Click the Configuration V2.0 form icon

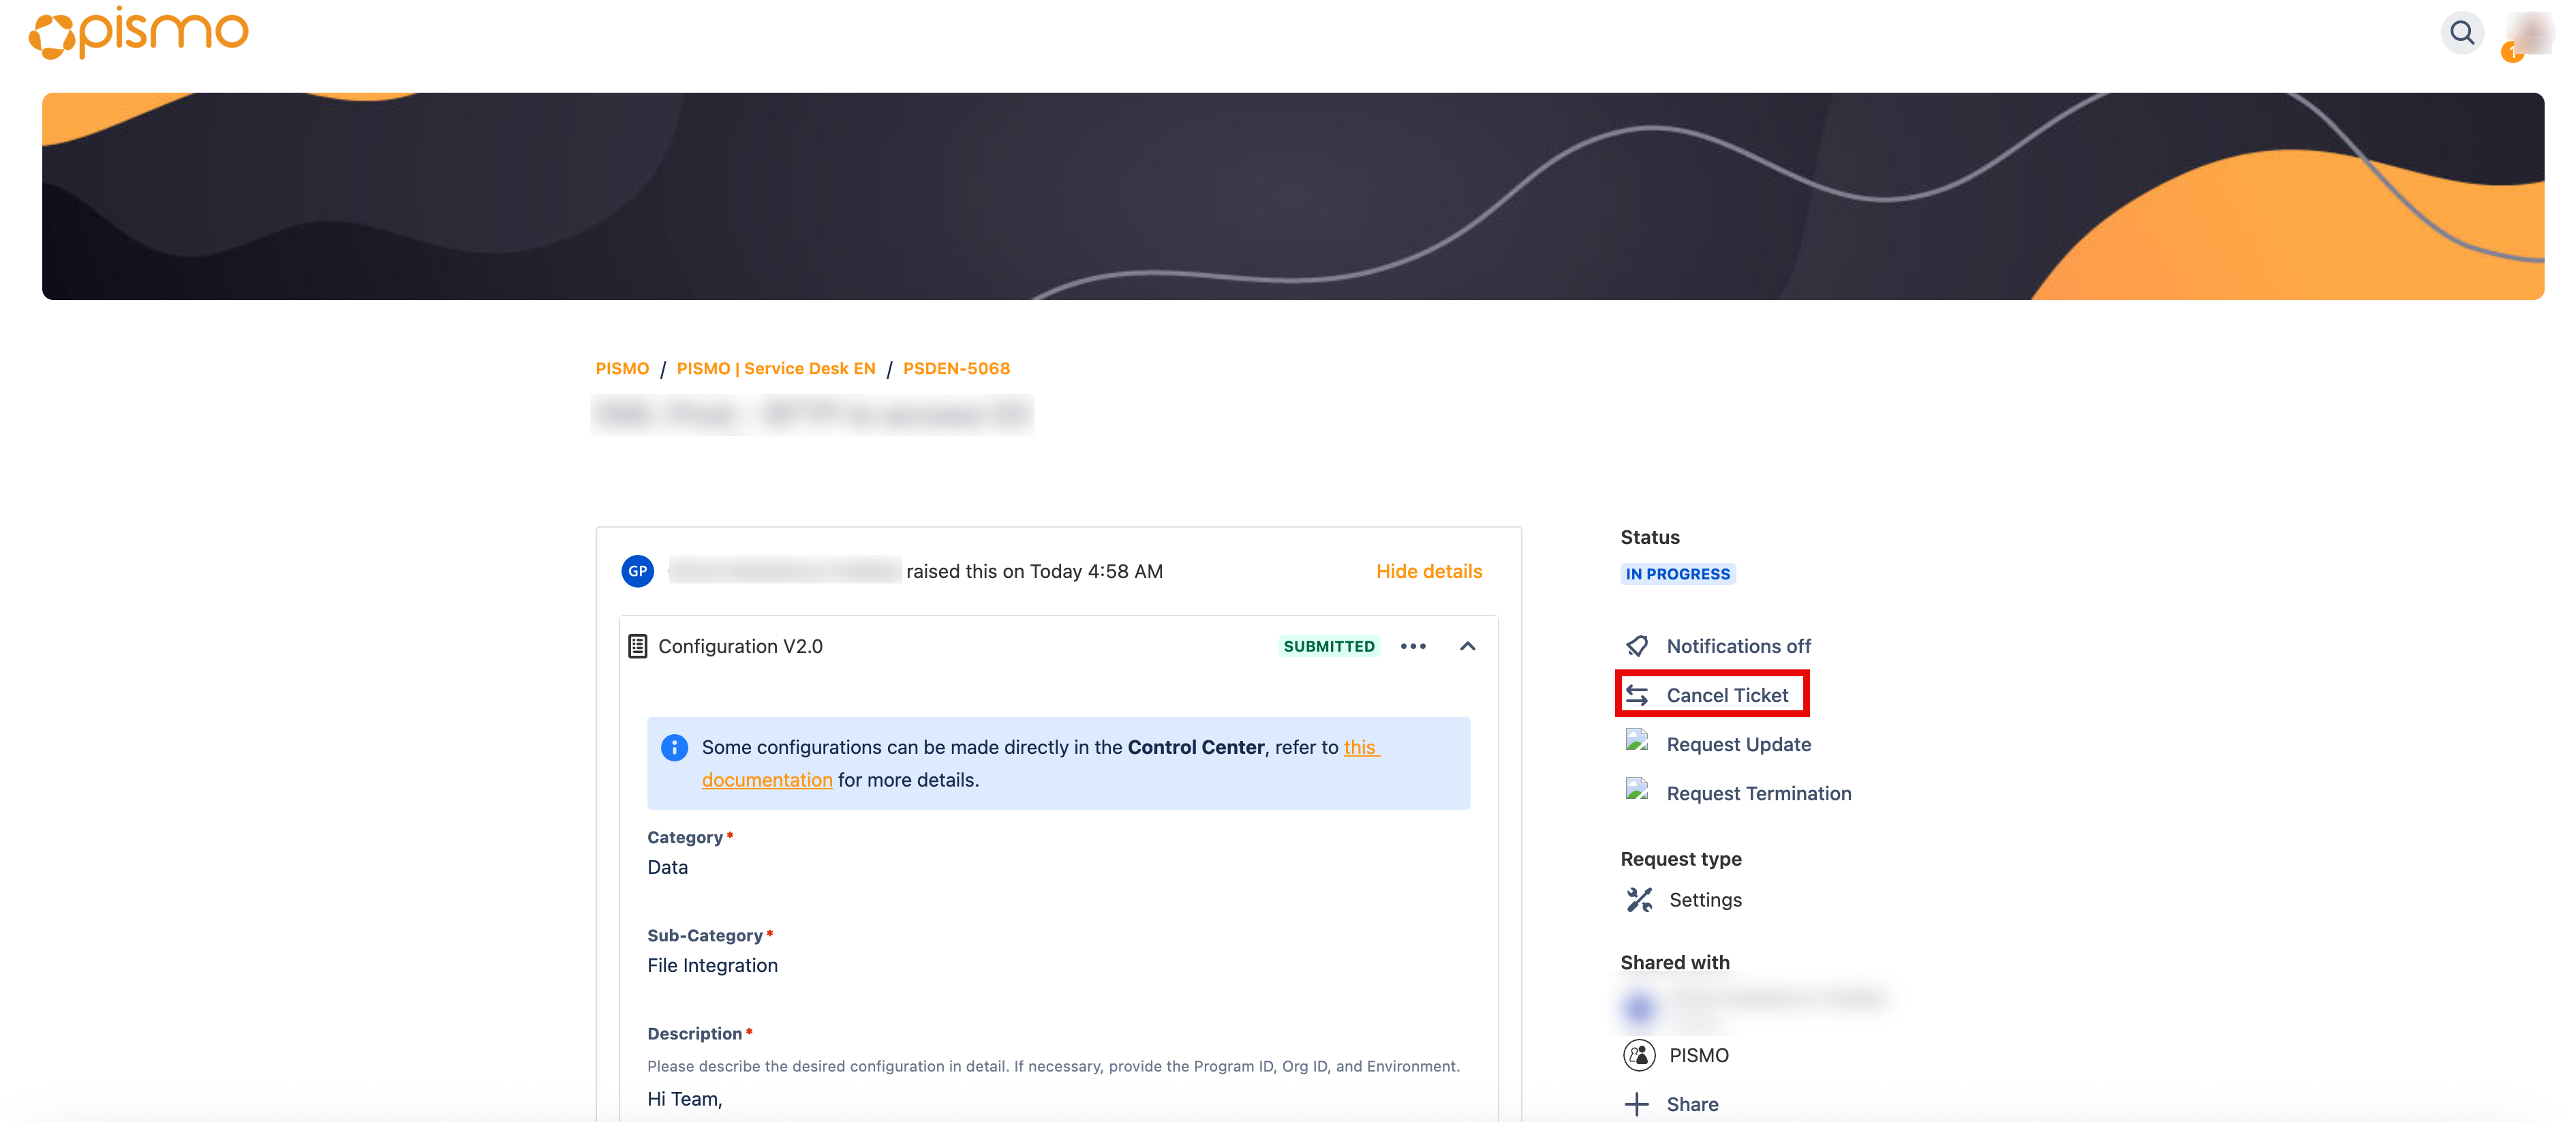point(637,646)
